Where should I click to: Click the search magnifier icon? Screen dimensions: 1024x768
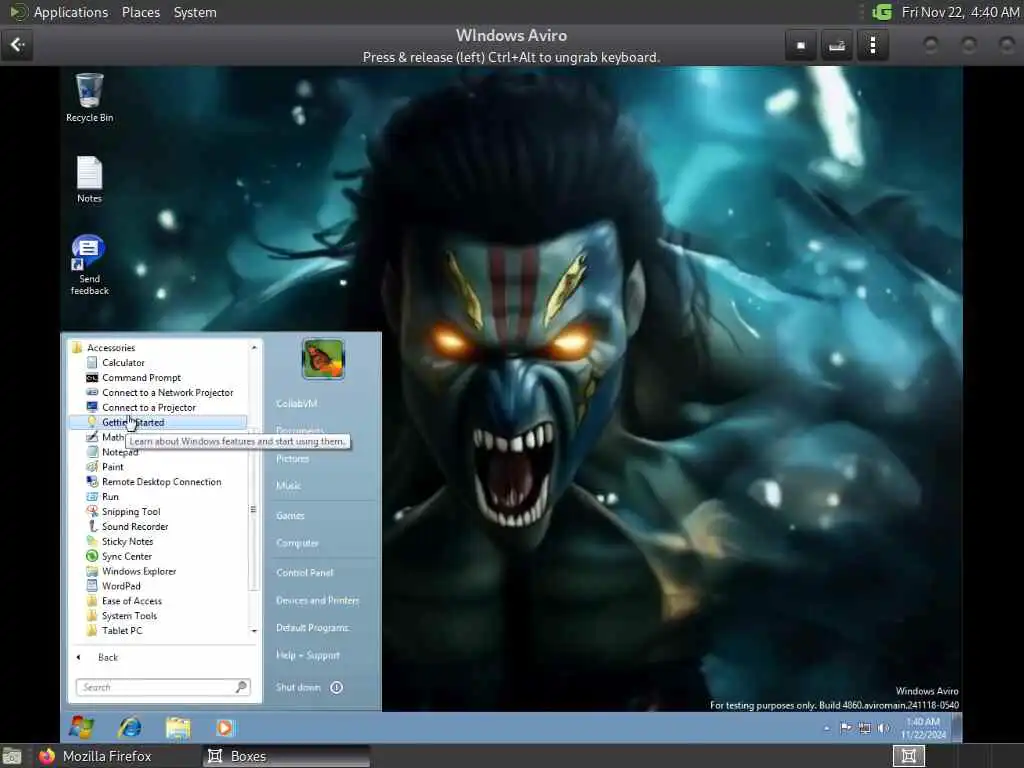pos(242,686)
